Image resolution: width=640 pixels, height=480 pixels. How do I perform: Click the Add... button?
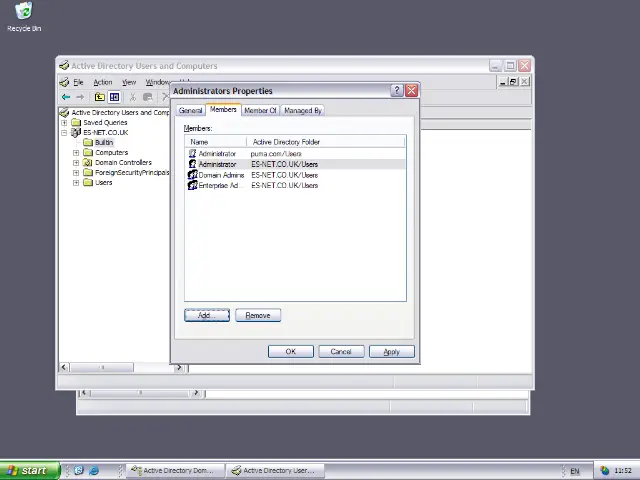[207, 315]
